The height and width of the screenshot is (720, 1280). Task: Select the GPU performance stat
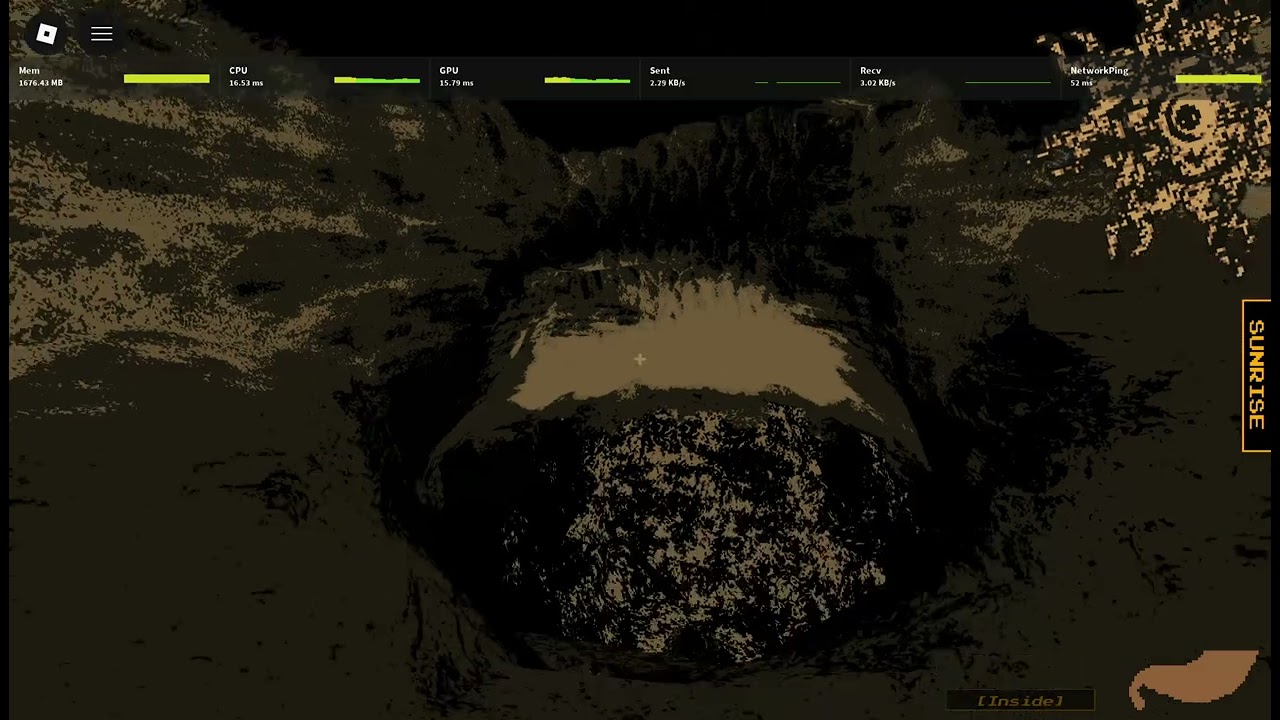[535, 77]
